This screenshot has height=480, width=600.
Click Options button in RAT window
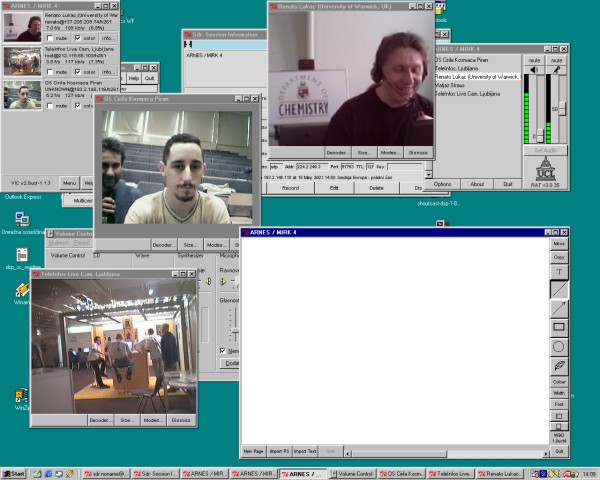pos(442,184)
